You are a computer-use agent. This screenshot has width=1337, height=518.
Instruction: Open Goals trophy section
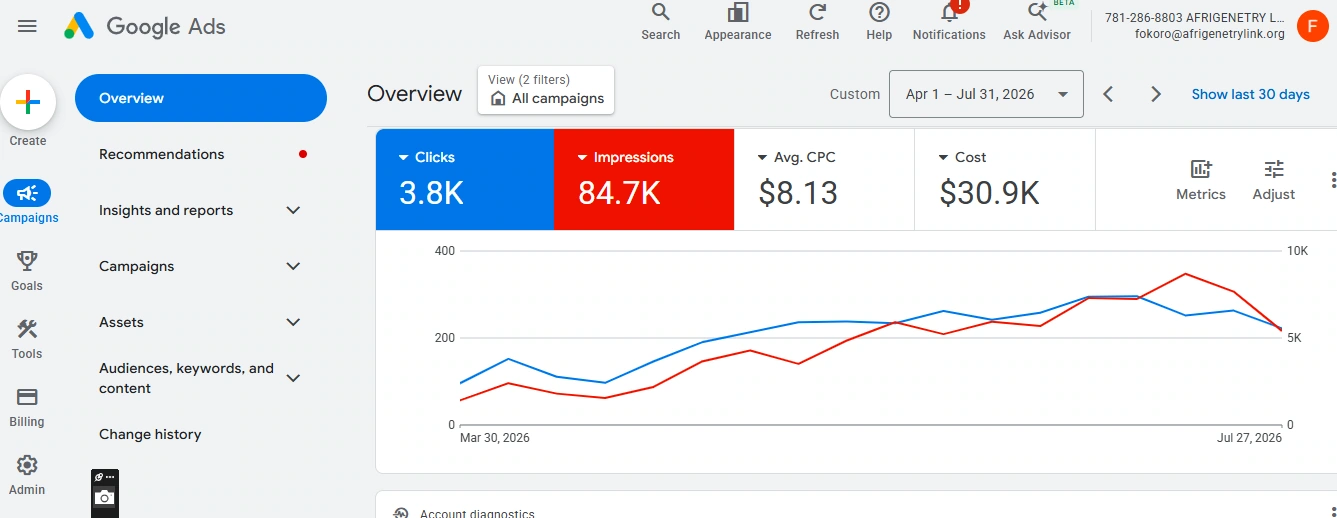click(x=27, y=271)
